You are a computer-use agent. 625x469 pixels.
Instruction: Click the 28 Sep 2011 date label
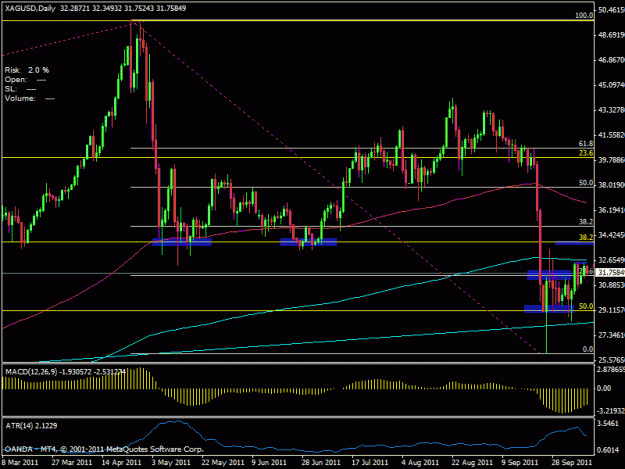pos(572,463)
